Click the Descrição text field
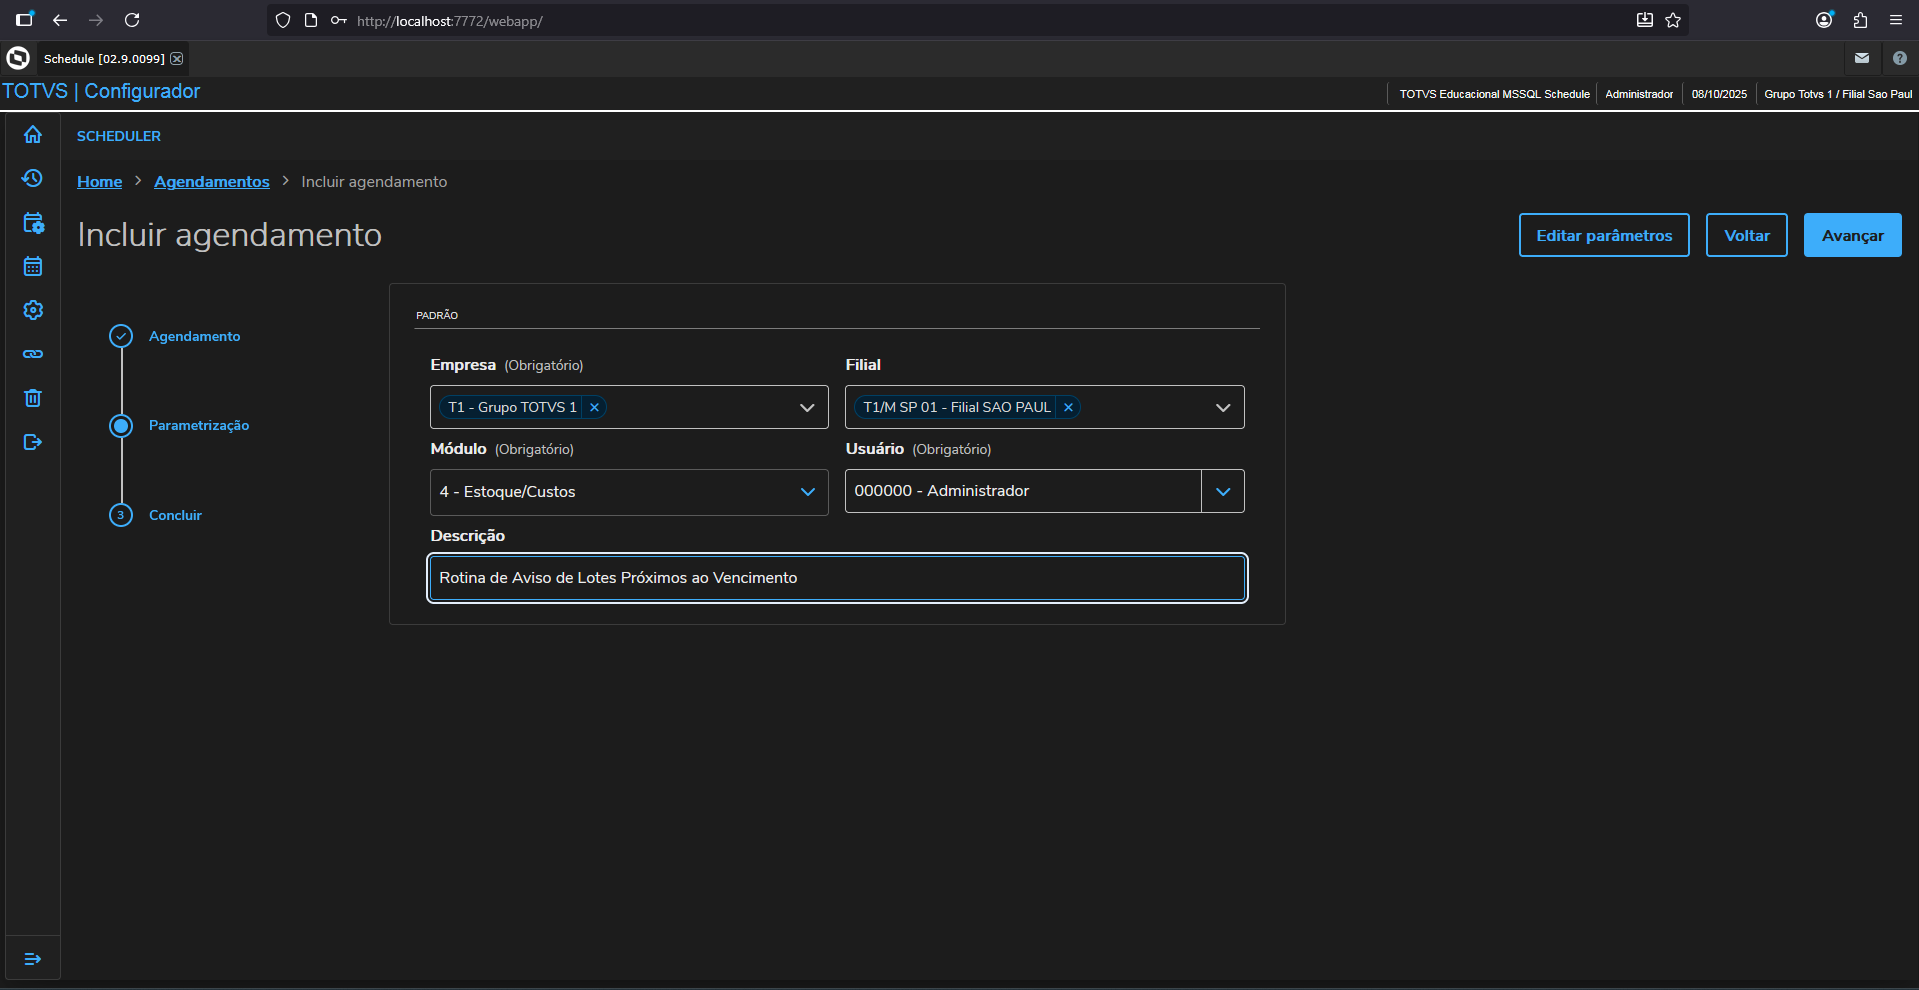 [836, 578]
